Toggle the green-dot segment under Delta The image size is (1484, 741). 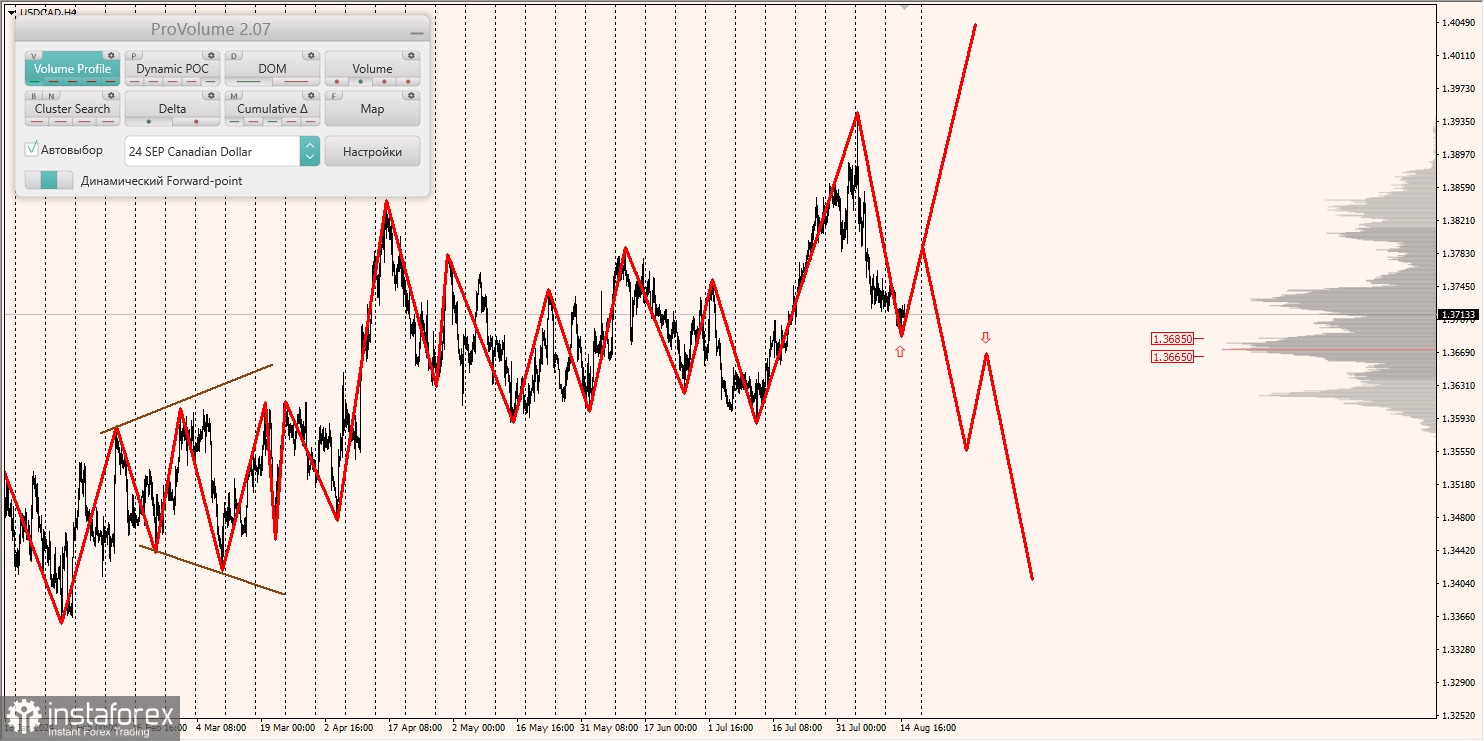click(x=148, y=122)
